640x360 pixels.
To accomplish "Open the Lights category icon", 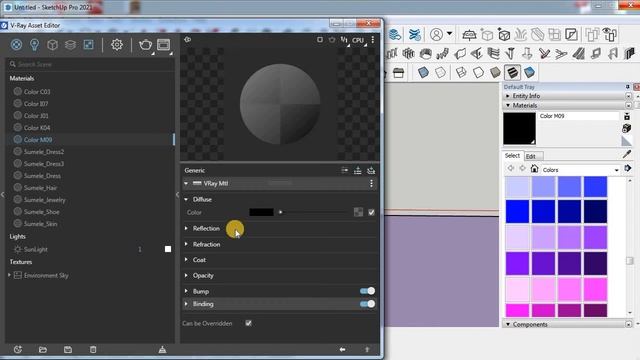I will (34, 44).
